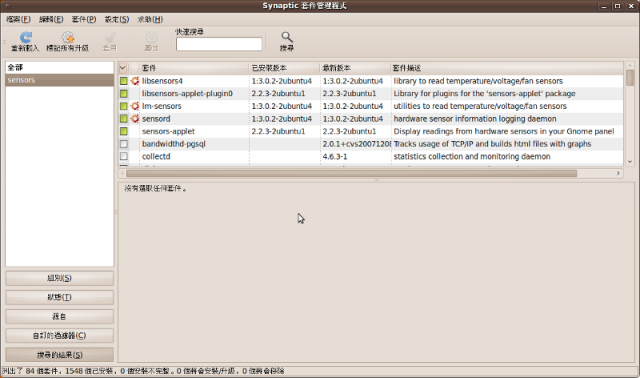Select the 'libsensors-applet-plugin0' package name
Viewport: 640px width, 378px height.
pos(187,93)
